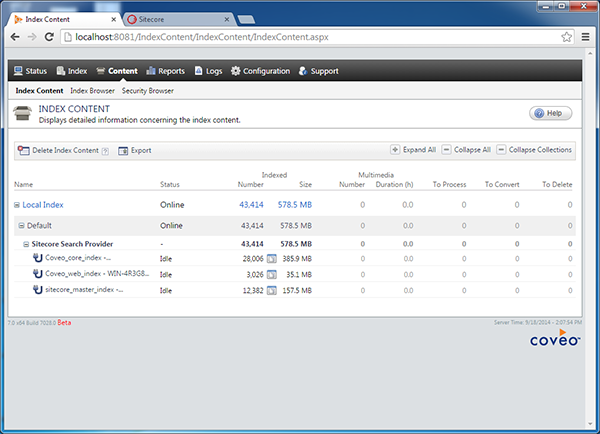Viewport: 600px width, 434px height.
Task: Click the Coveo_core_index source plug icon
Action: pyautogui.click(x=37, y=258)
